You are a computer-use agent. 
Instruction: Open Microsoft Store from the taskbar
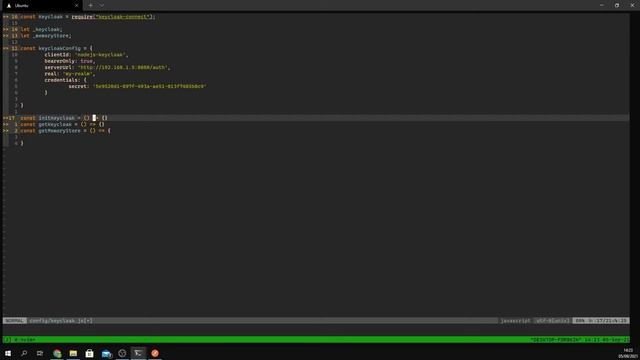pyautogui.click(x=89, y=353)
